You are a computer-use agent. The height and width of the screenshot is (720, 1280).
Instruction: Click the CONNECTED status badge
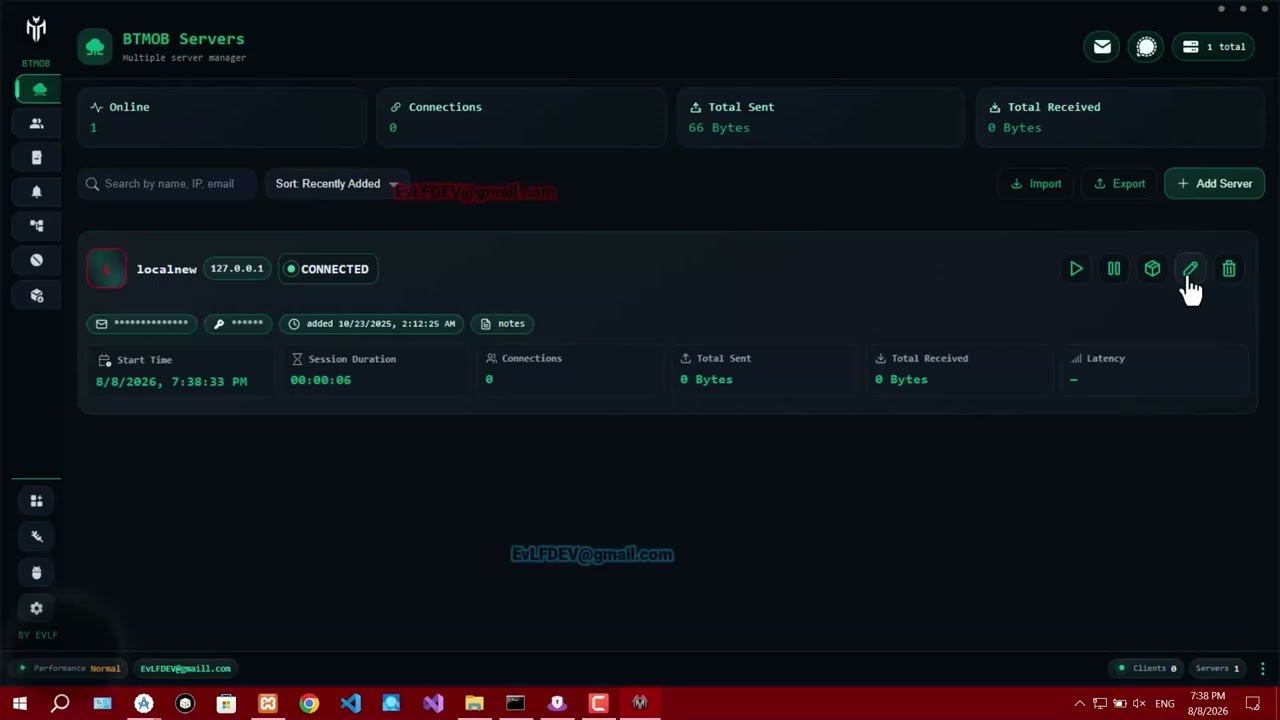pos(328,269)
